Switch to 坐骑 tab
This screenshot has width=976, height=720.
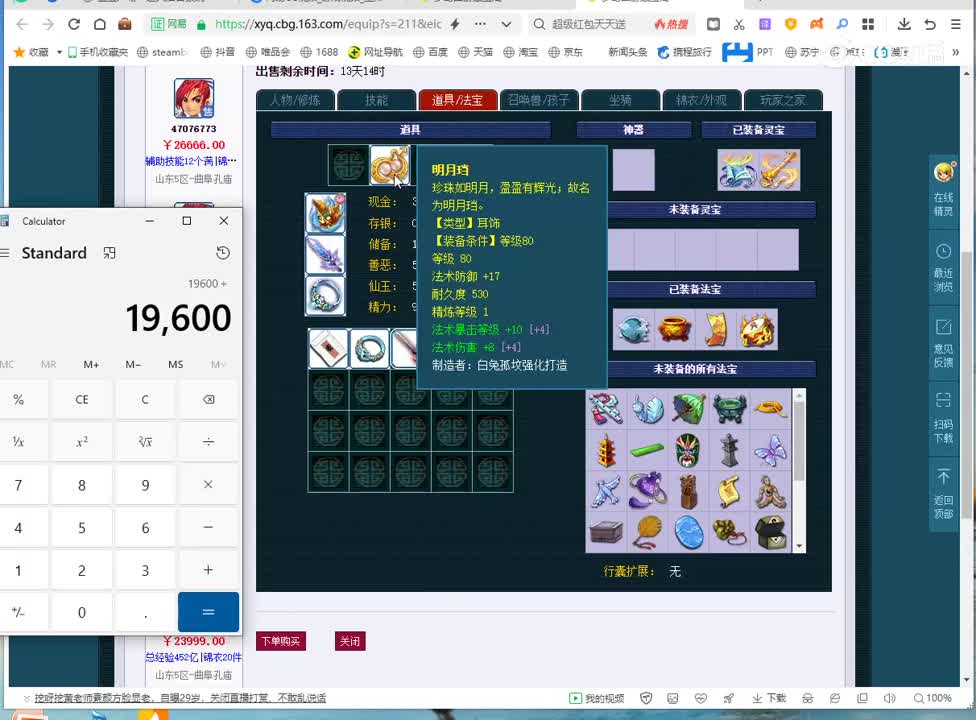(x=620, y=100)
